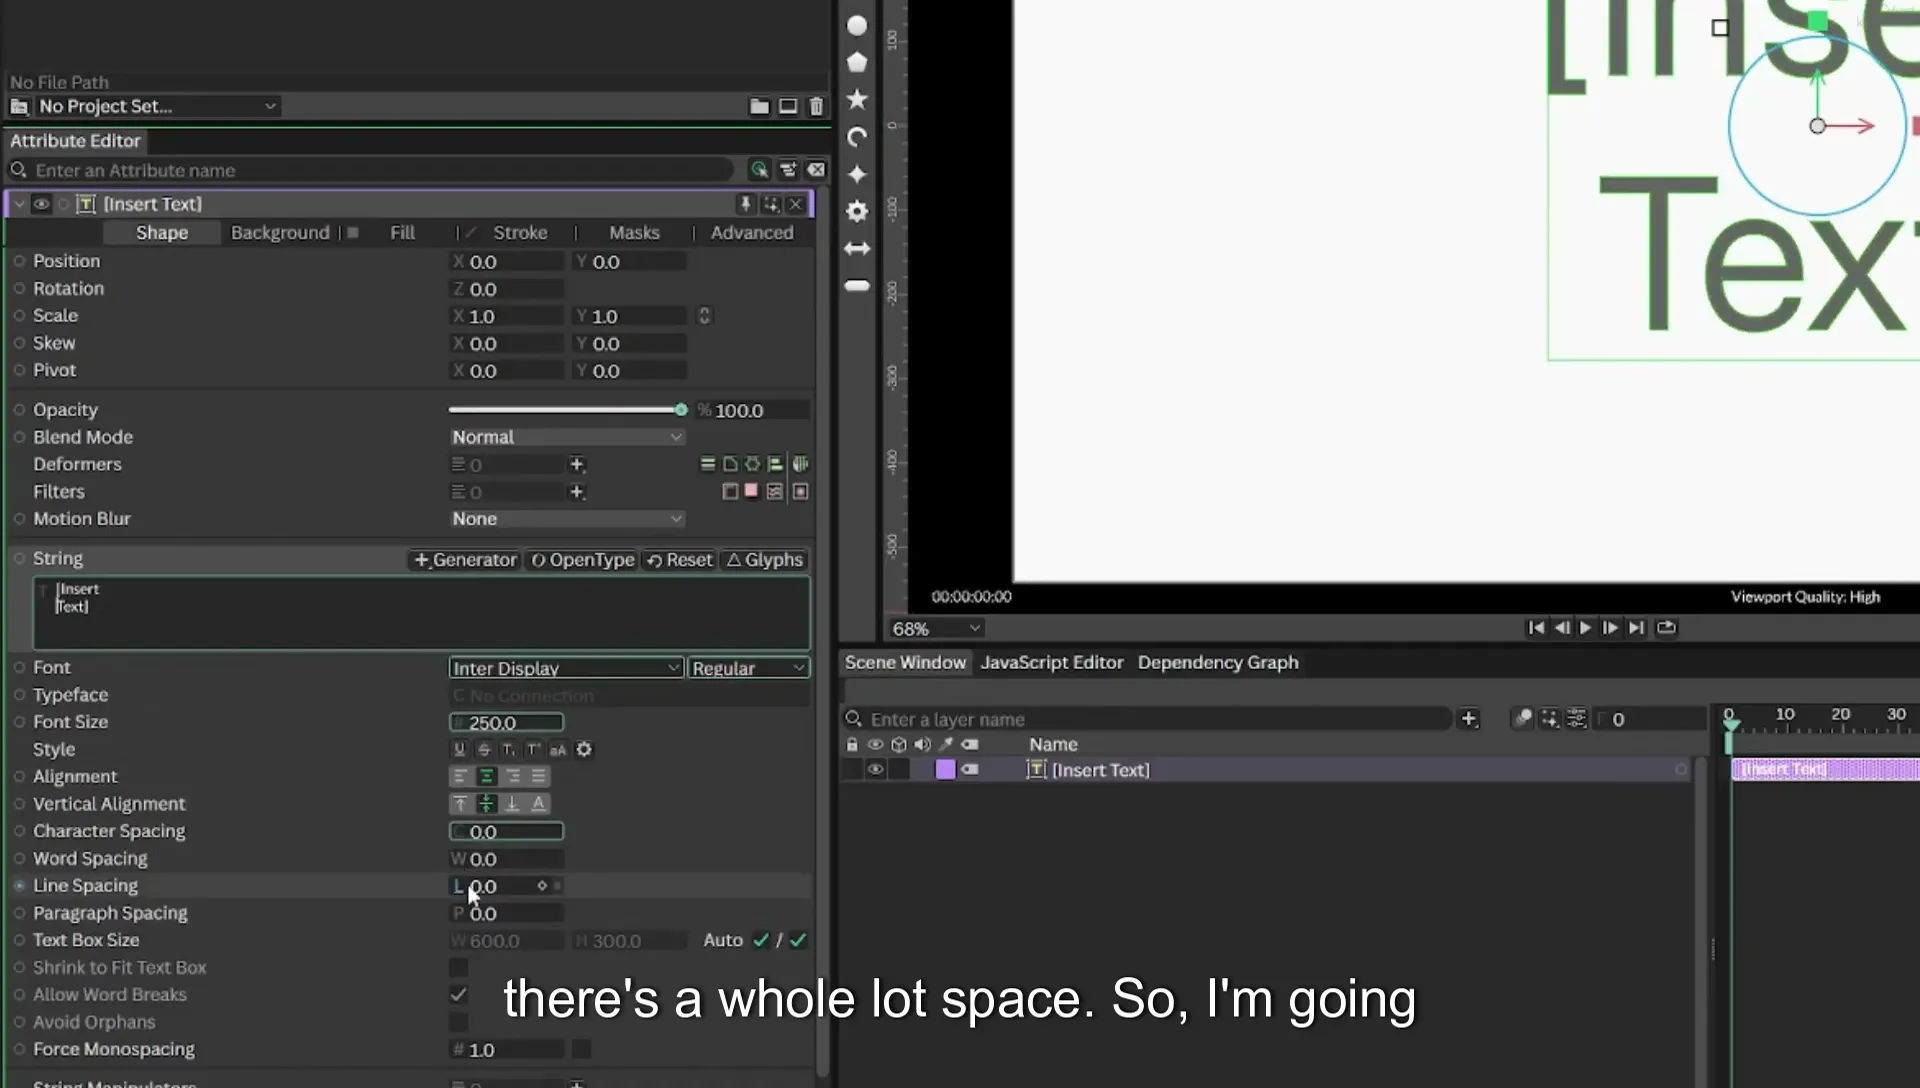Click the OpenType button

click(x=582, y=560)
